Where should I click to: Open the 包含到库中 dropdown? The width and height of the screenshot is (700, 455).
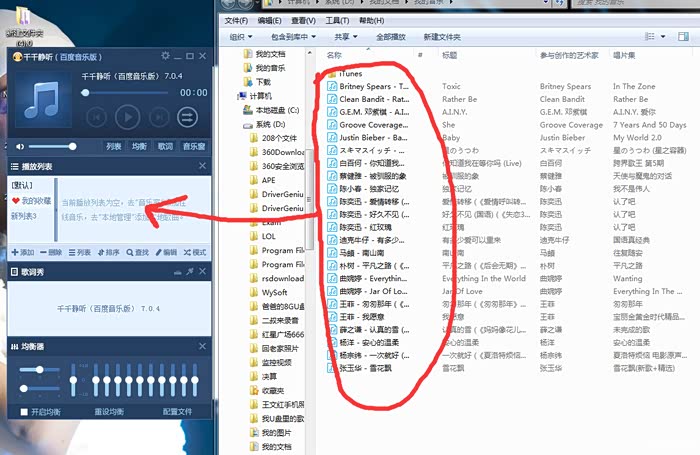(293, 37)
